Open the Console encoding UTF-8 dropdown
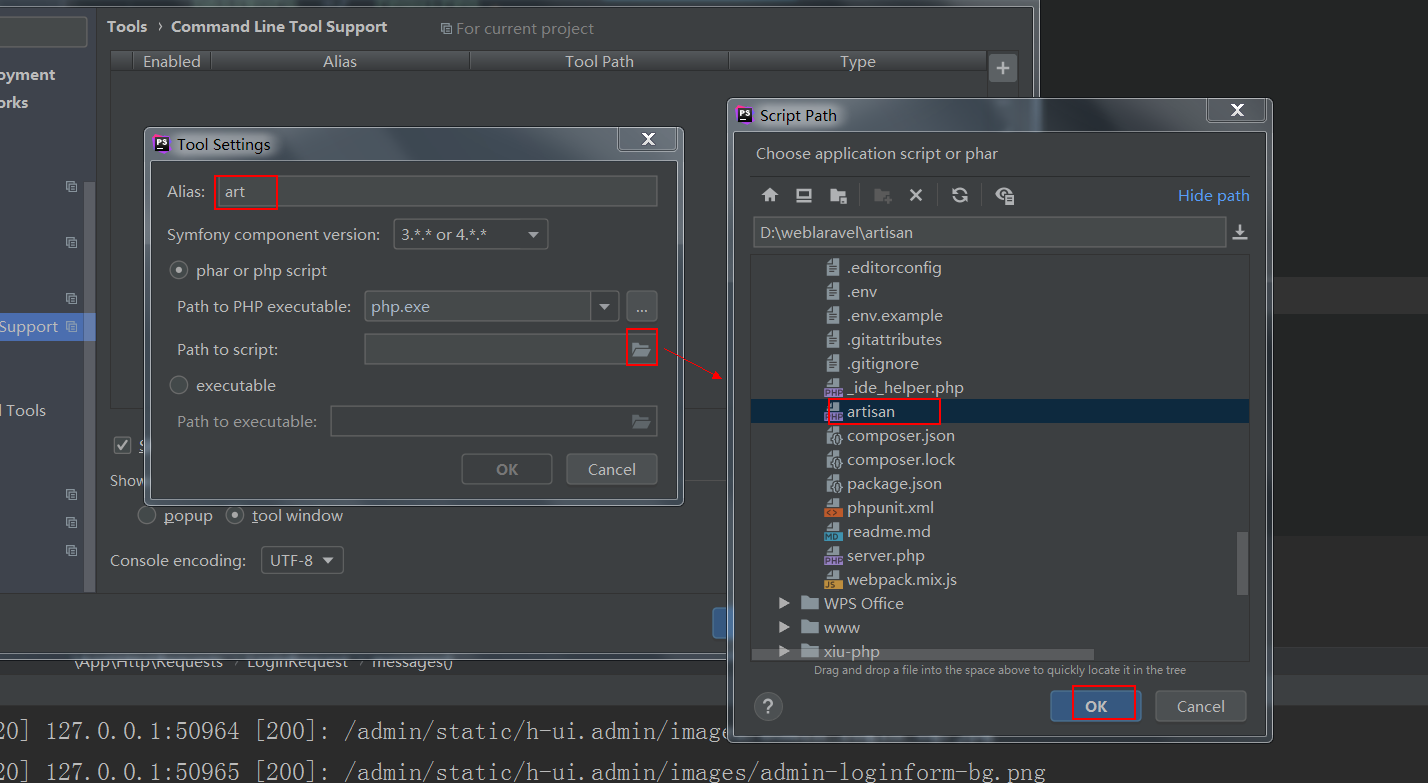 301,561
